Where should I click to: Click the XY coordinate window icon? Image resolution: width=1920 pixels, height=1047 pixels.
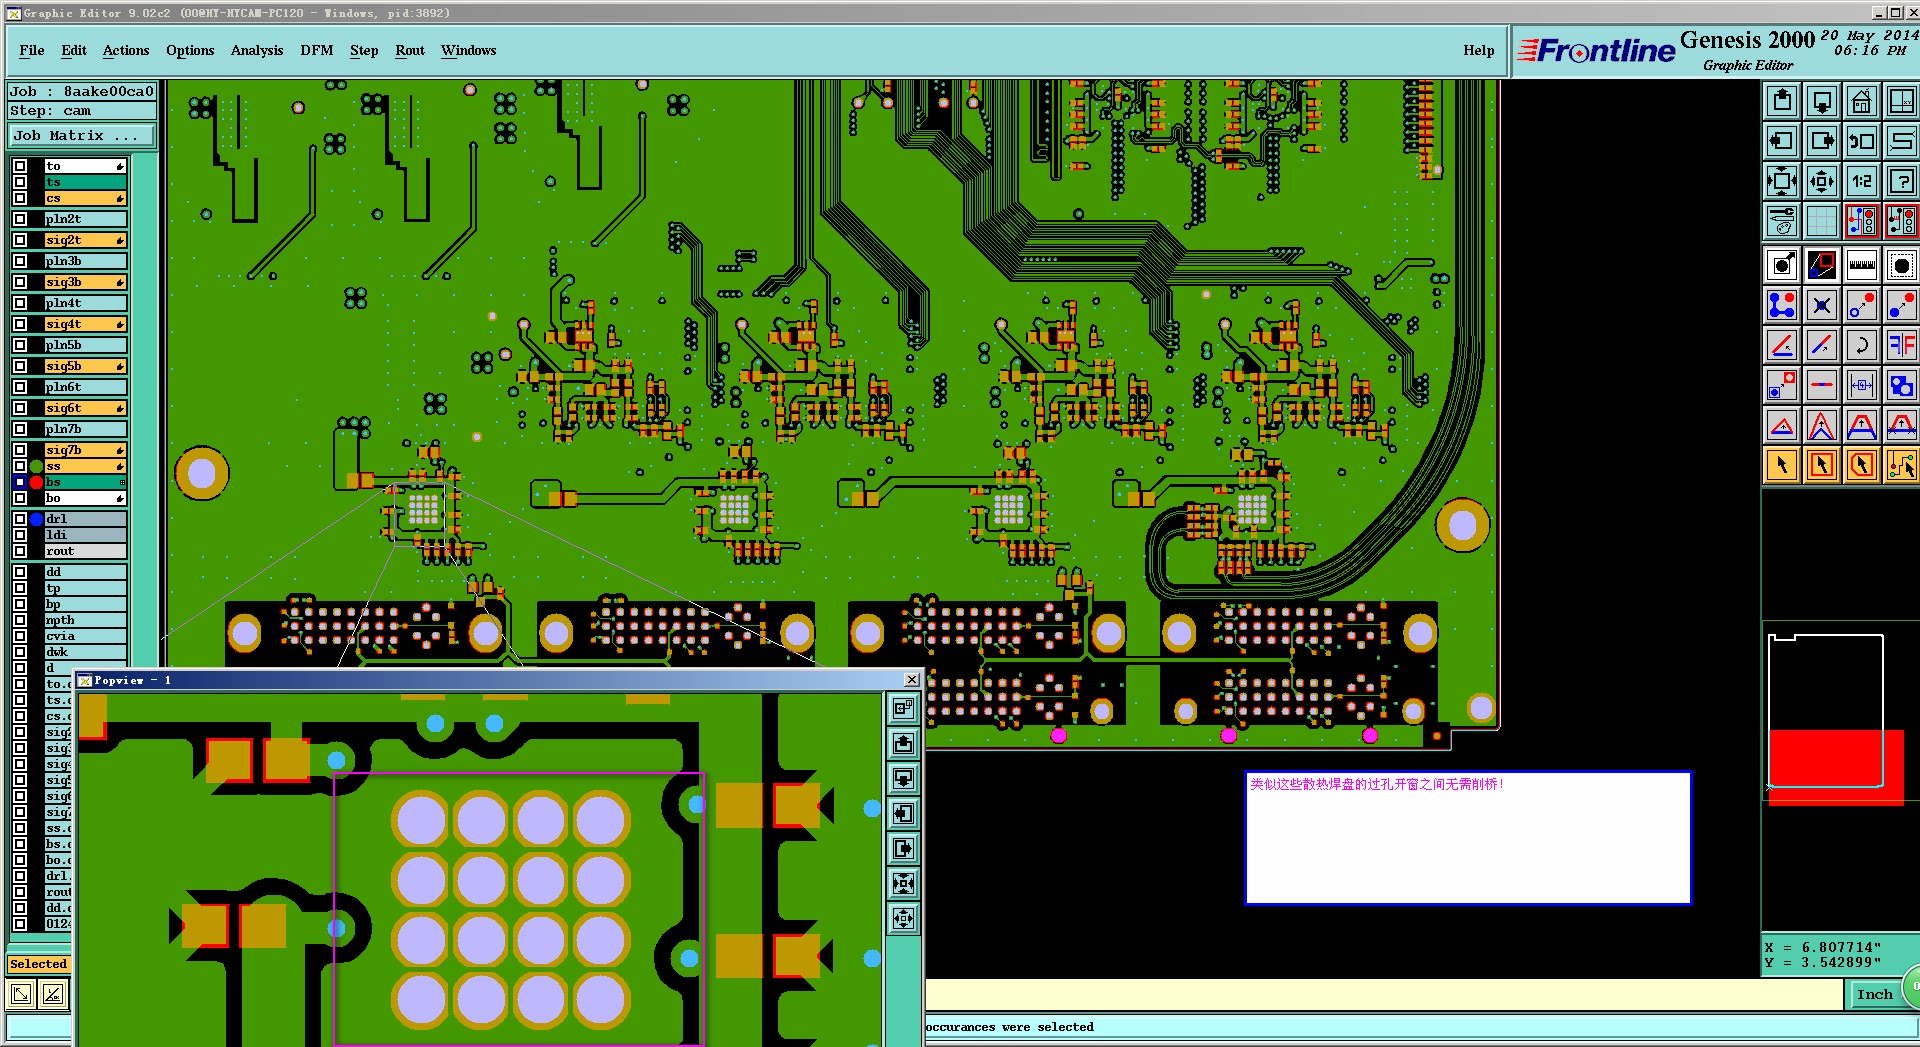point(1901,101)
